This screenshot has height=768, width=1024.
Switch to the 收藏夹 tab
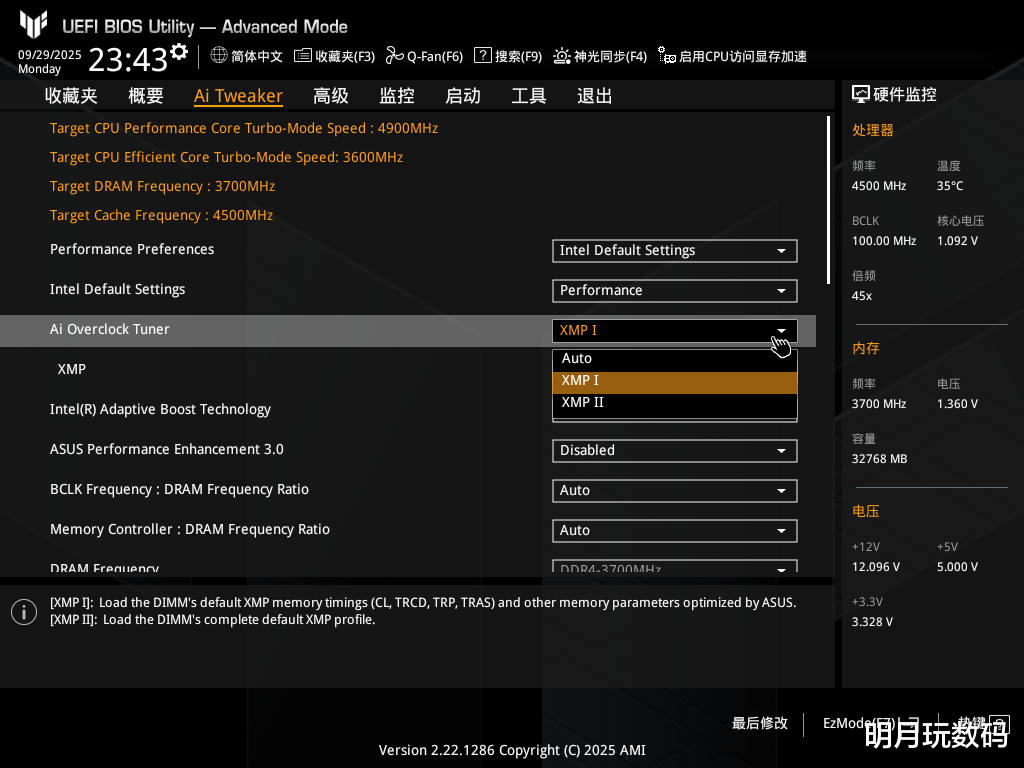click(x=71, y=96)
